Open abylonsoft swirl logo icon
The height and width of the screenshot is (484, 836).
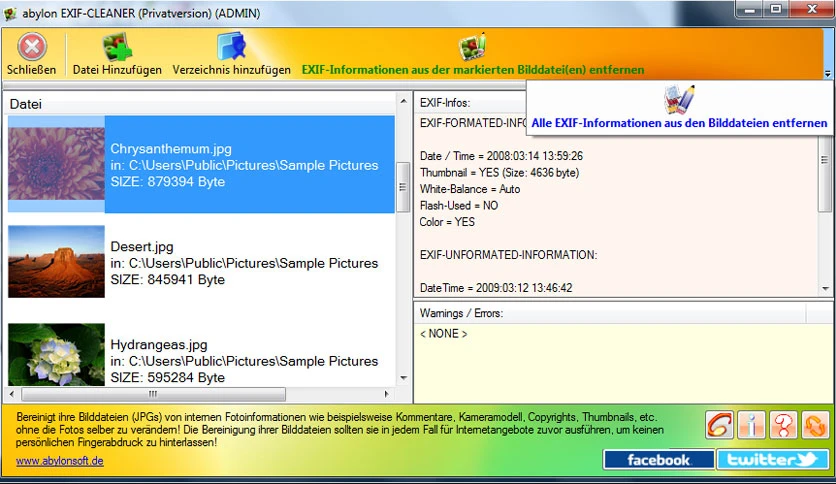[x=719, y=425]
